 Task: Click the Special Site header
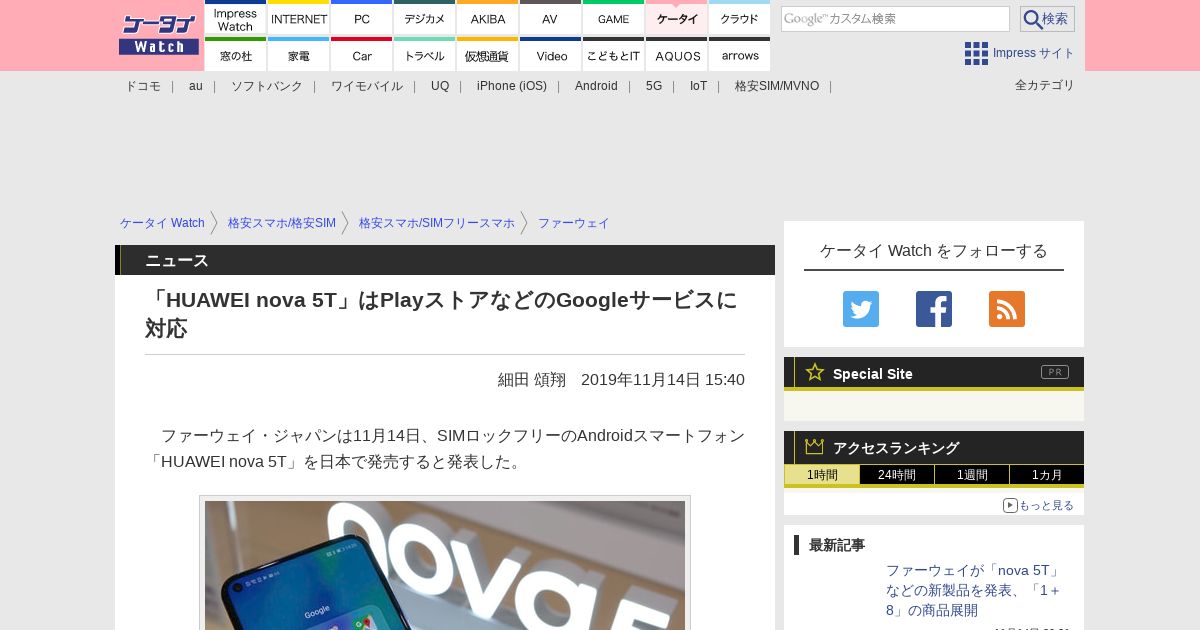[934, 373]
